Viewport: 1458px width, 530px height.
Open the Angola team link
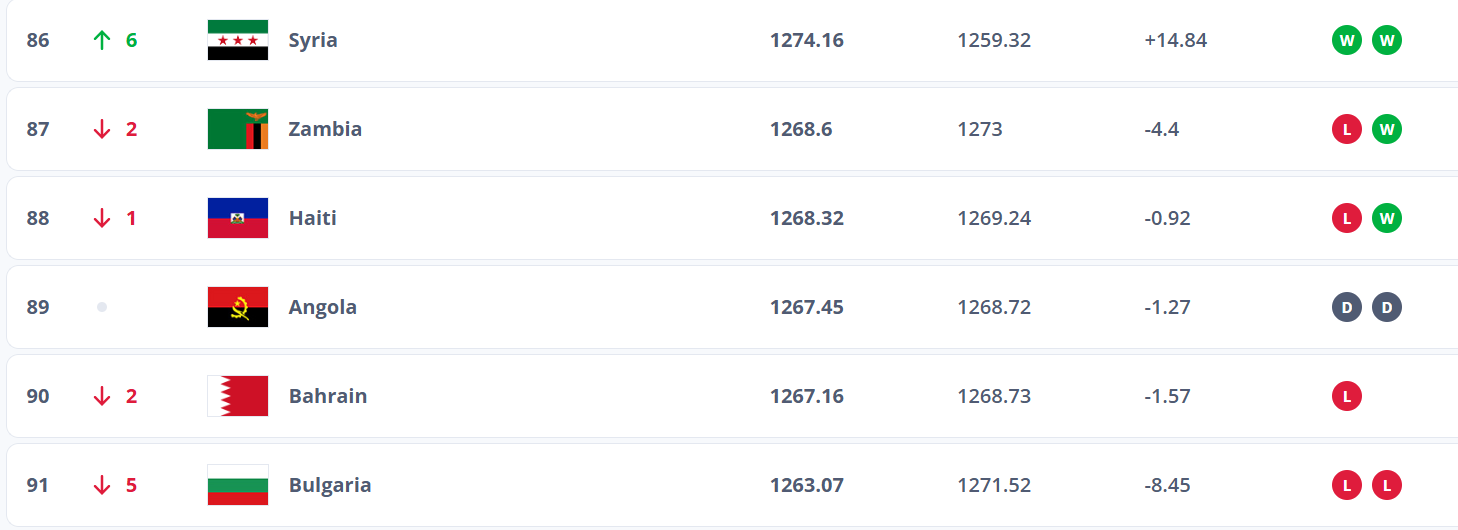tap(322, 307)
